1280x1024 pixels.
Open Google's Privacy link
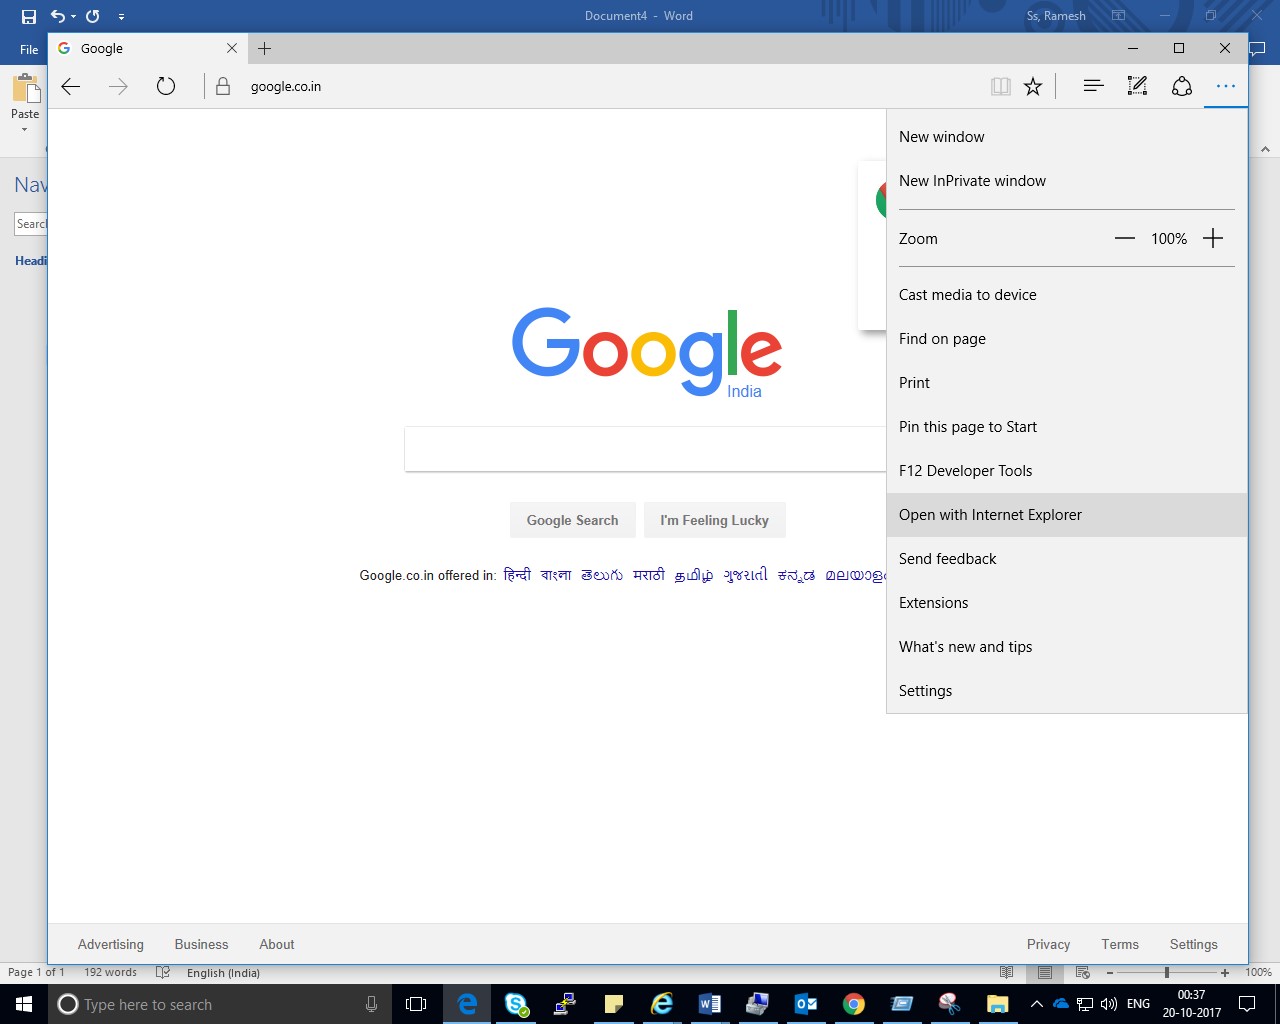[1047, 943]
